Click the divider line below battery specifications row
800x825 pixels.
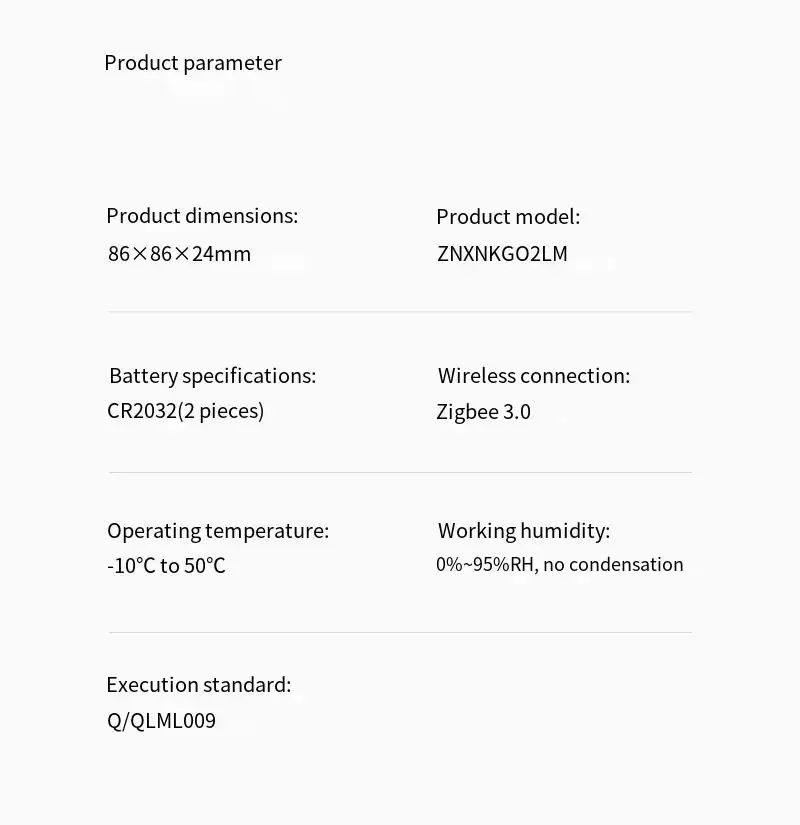(400, 472)
